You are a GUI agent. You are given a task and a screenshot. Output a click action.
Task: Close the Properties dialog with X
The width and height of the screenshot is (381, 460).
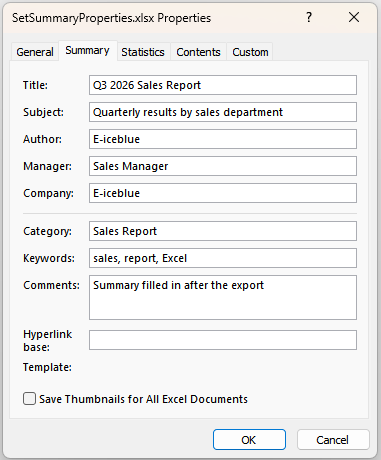coord(354,17)
